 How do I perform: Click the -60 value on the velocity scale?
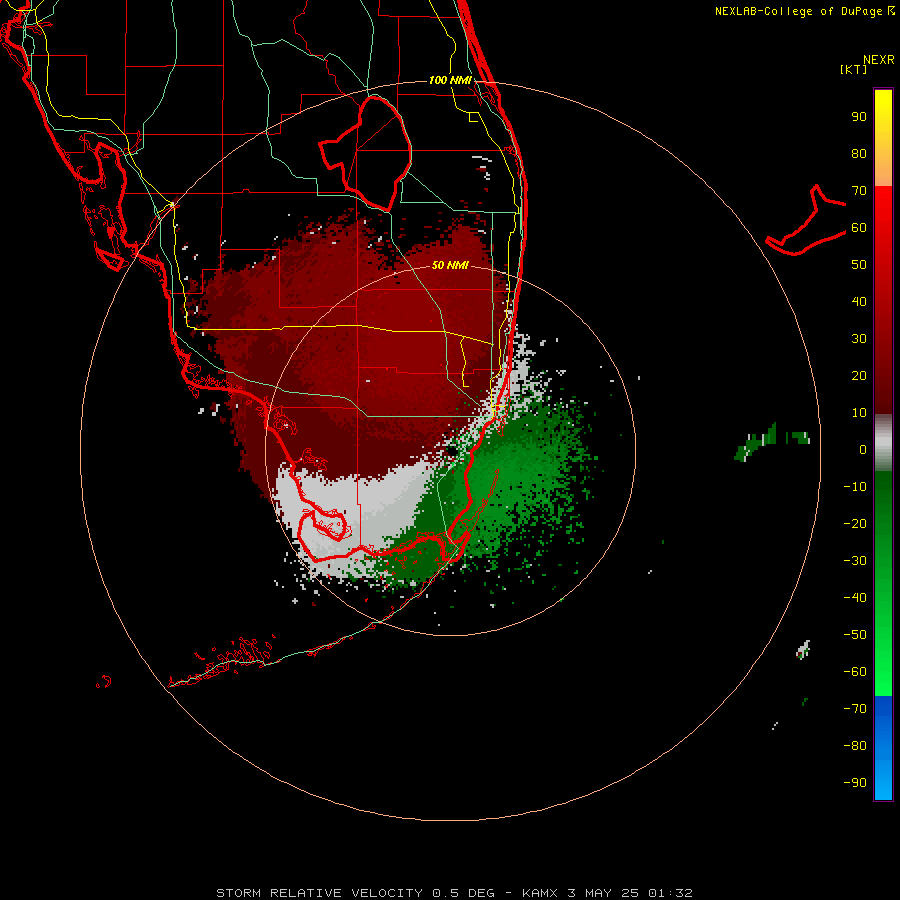point(855,672)
